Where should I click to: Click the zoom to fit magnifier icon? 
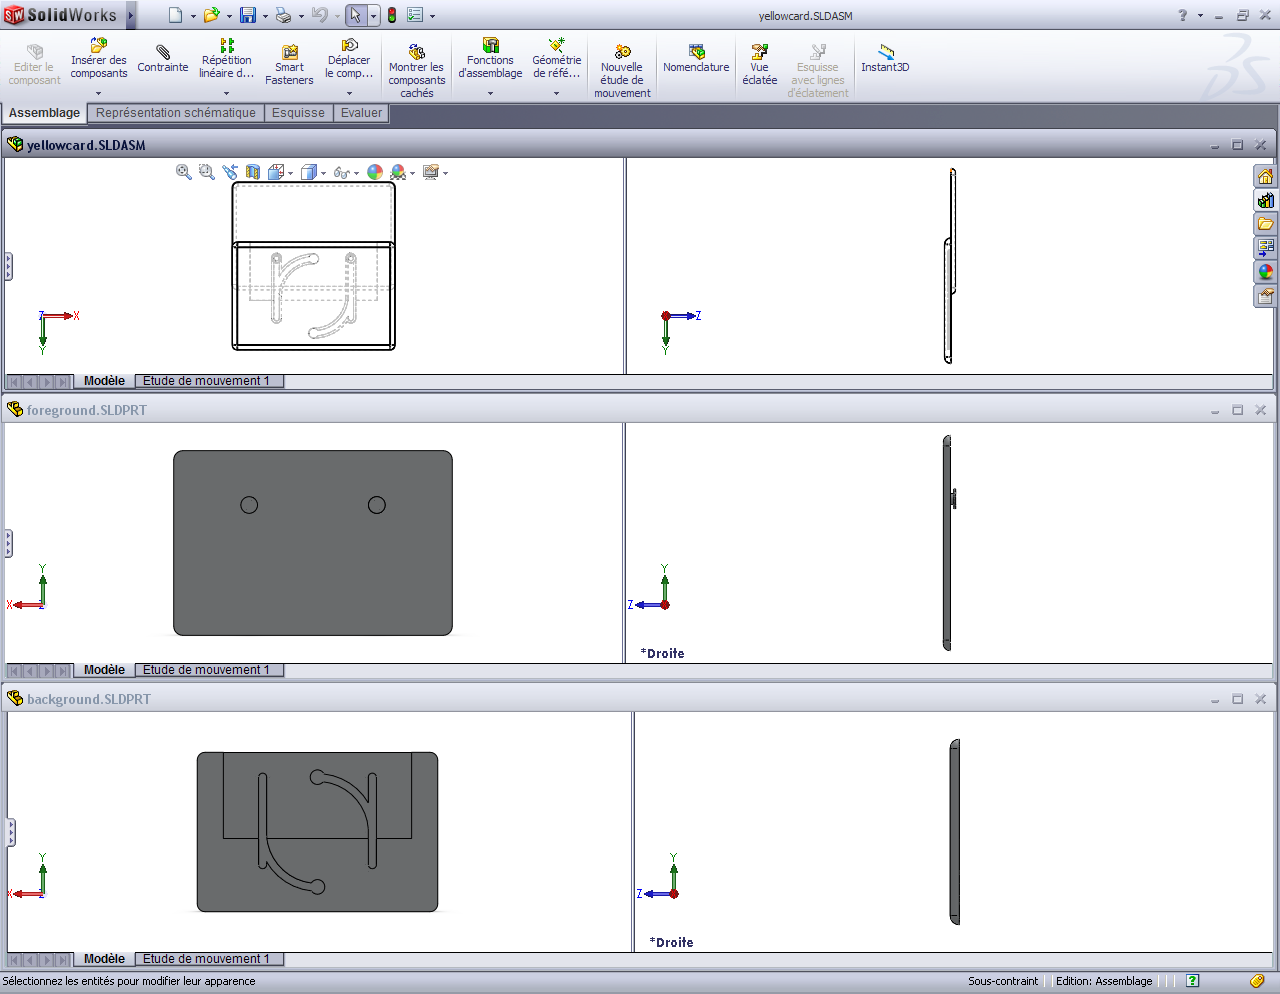point(184,172)
